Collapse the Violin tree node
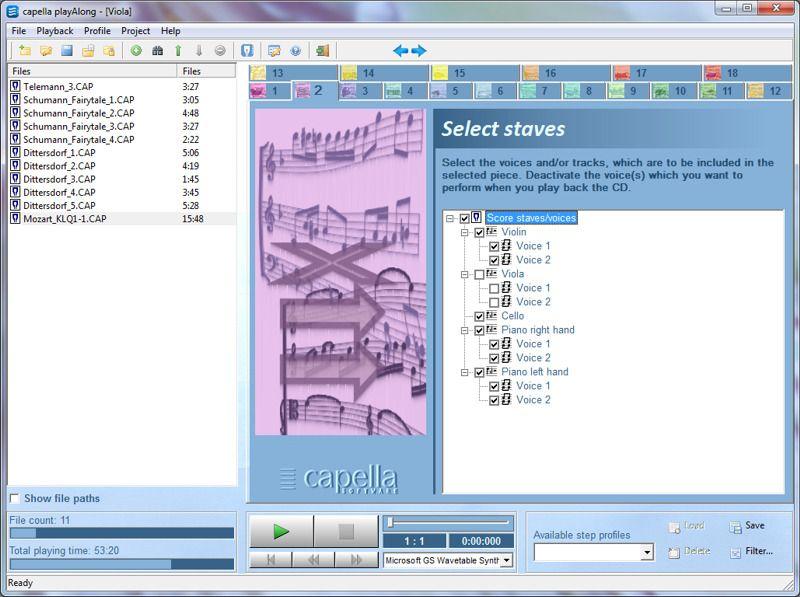Screen dimensions: 800x597 (x=465, y=232)
